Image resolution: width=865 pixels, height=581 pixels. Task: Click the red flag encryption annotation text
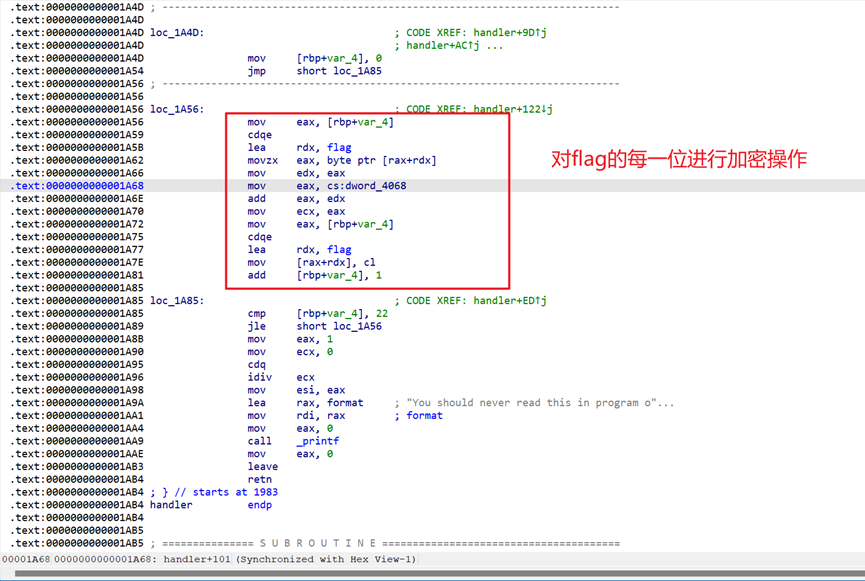pos(678,160)
